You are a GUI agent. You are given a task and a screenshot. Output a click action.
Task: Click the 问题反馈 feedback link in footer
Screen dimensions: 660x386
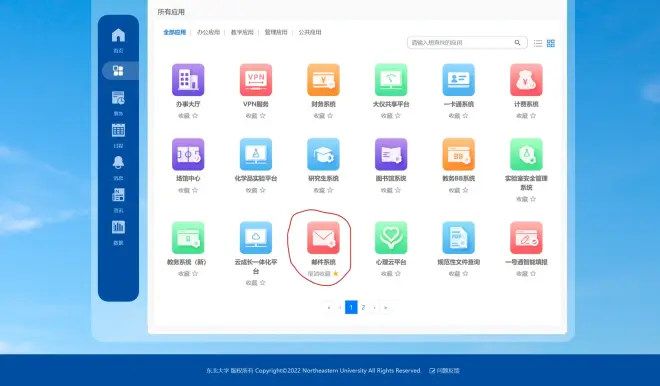coord(444,371)
